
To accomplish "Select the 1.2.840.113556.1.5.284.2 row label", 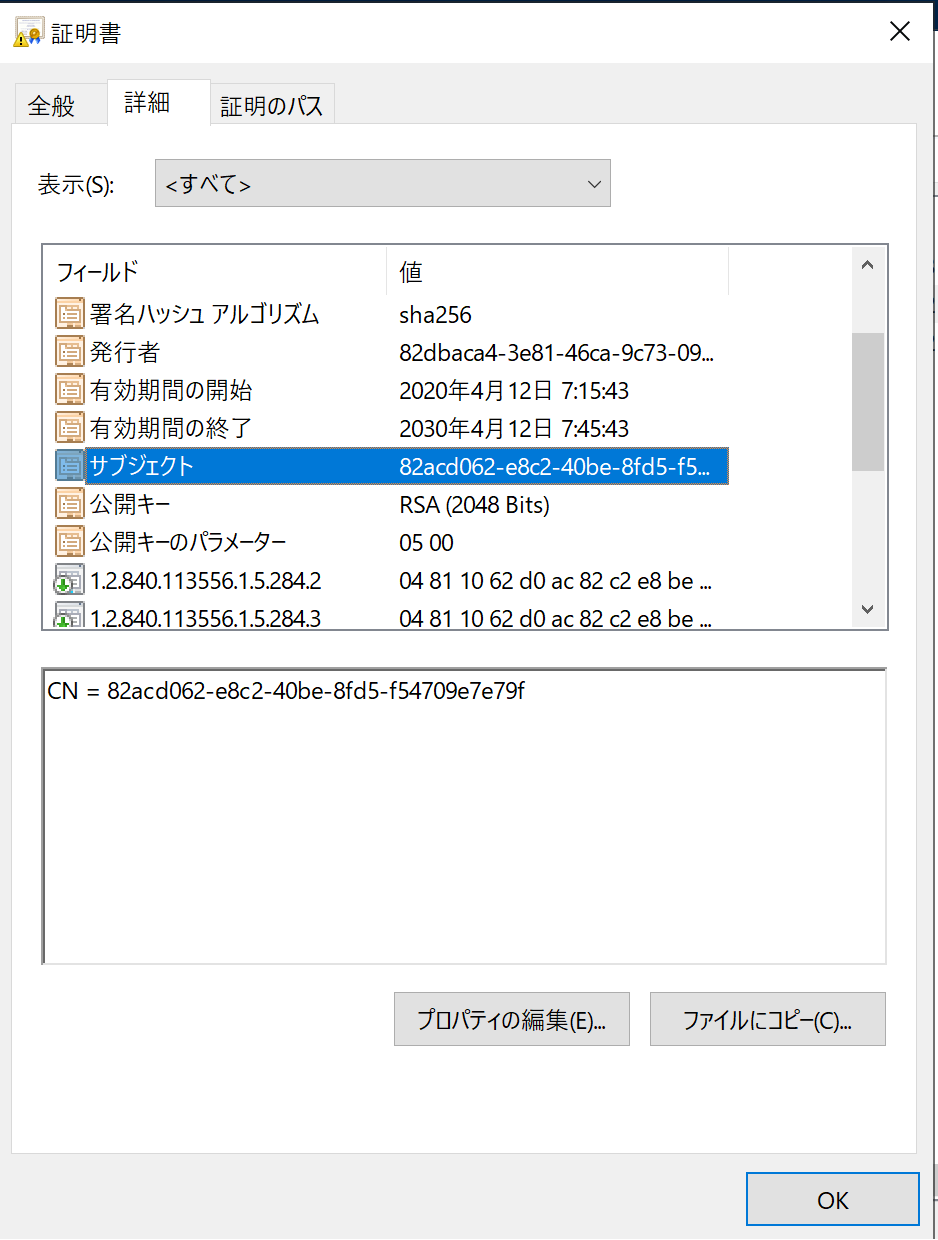I will (205, 580).
